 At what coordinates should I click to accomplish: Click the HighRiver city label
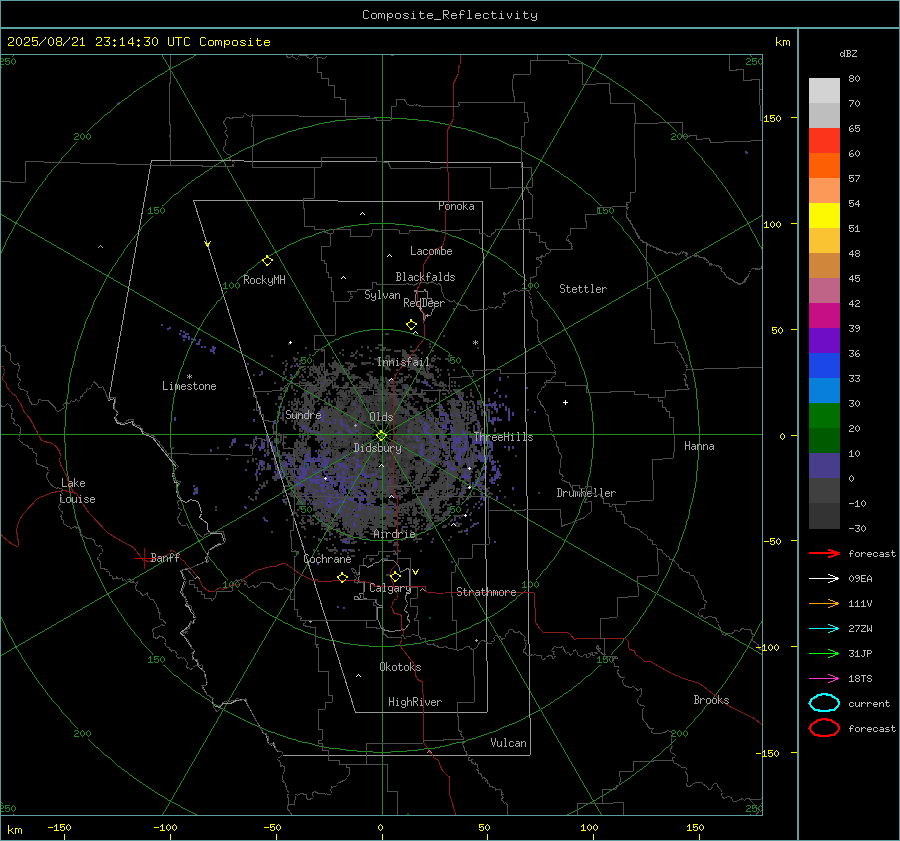click(415, 702)
